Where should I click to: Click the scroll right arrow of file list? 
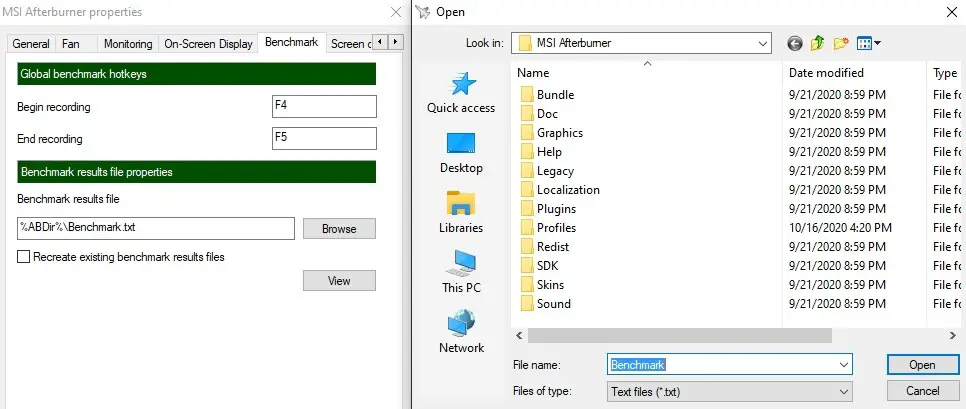[952, 335]
